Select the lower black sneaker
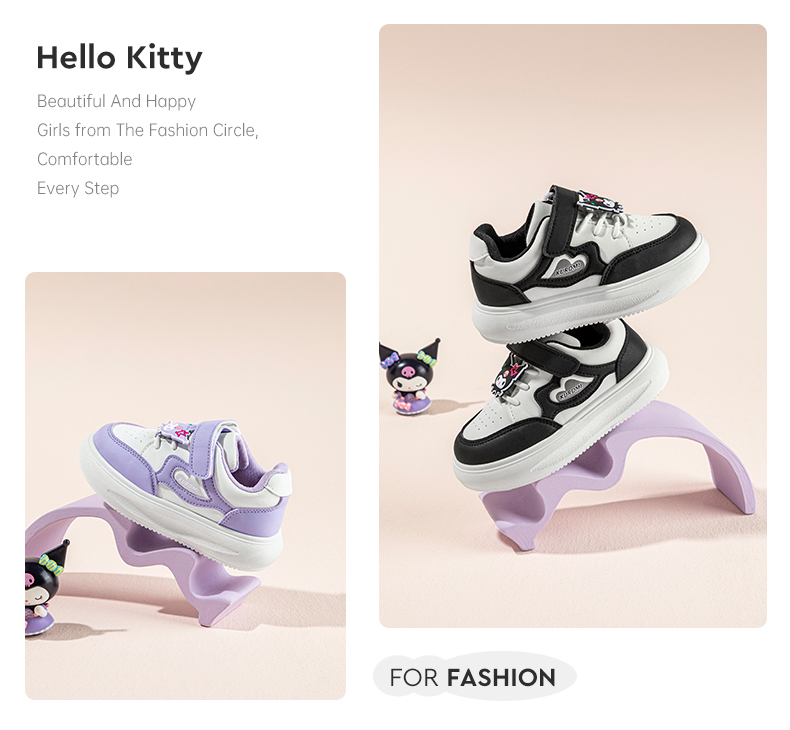The height and width of the screenshot is (730, 790). [560, 410]
